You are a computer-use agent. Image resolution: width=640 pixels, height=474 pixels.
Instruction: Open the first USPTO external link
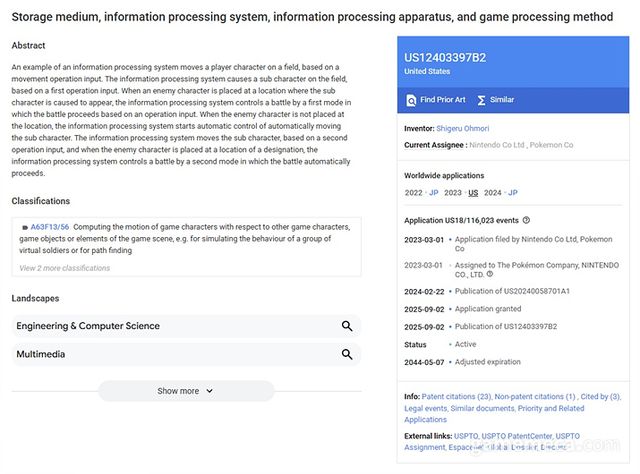(x=466, y=436)
